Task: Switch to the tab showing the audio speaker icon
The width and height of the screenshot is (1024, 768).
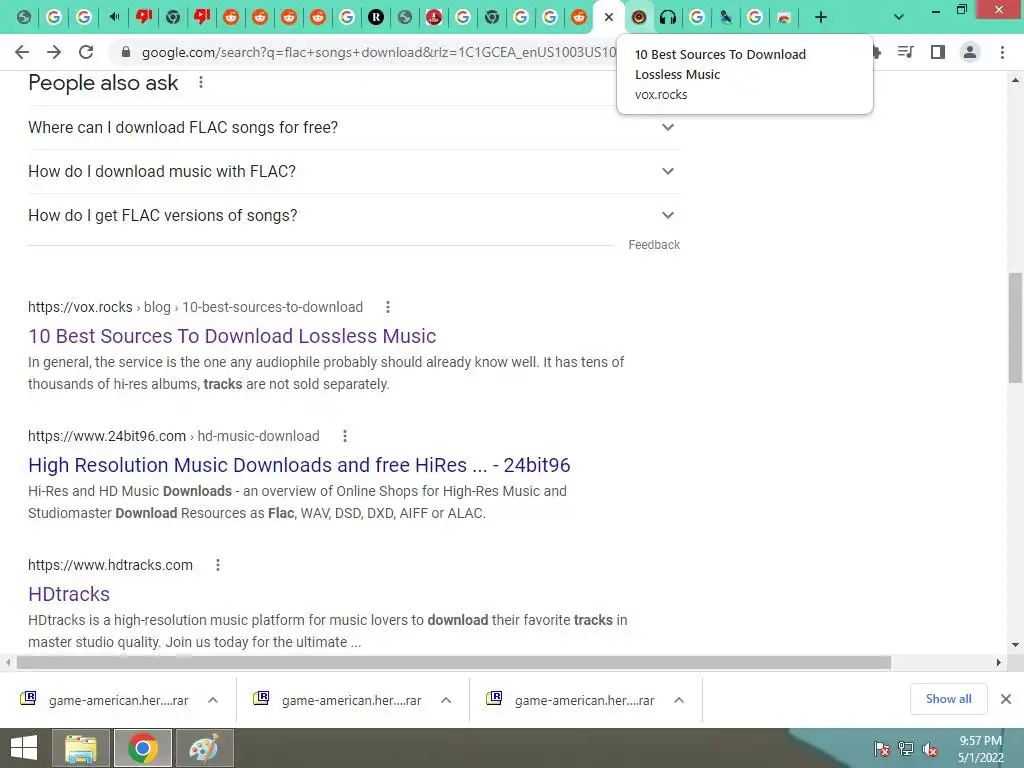Action: (114, 18)
